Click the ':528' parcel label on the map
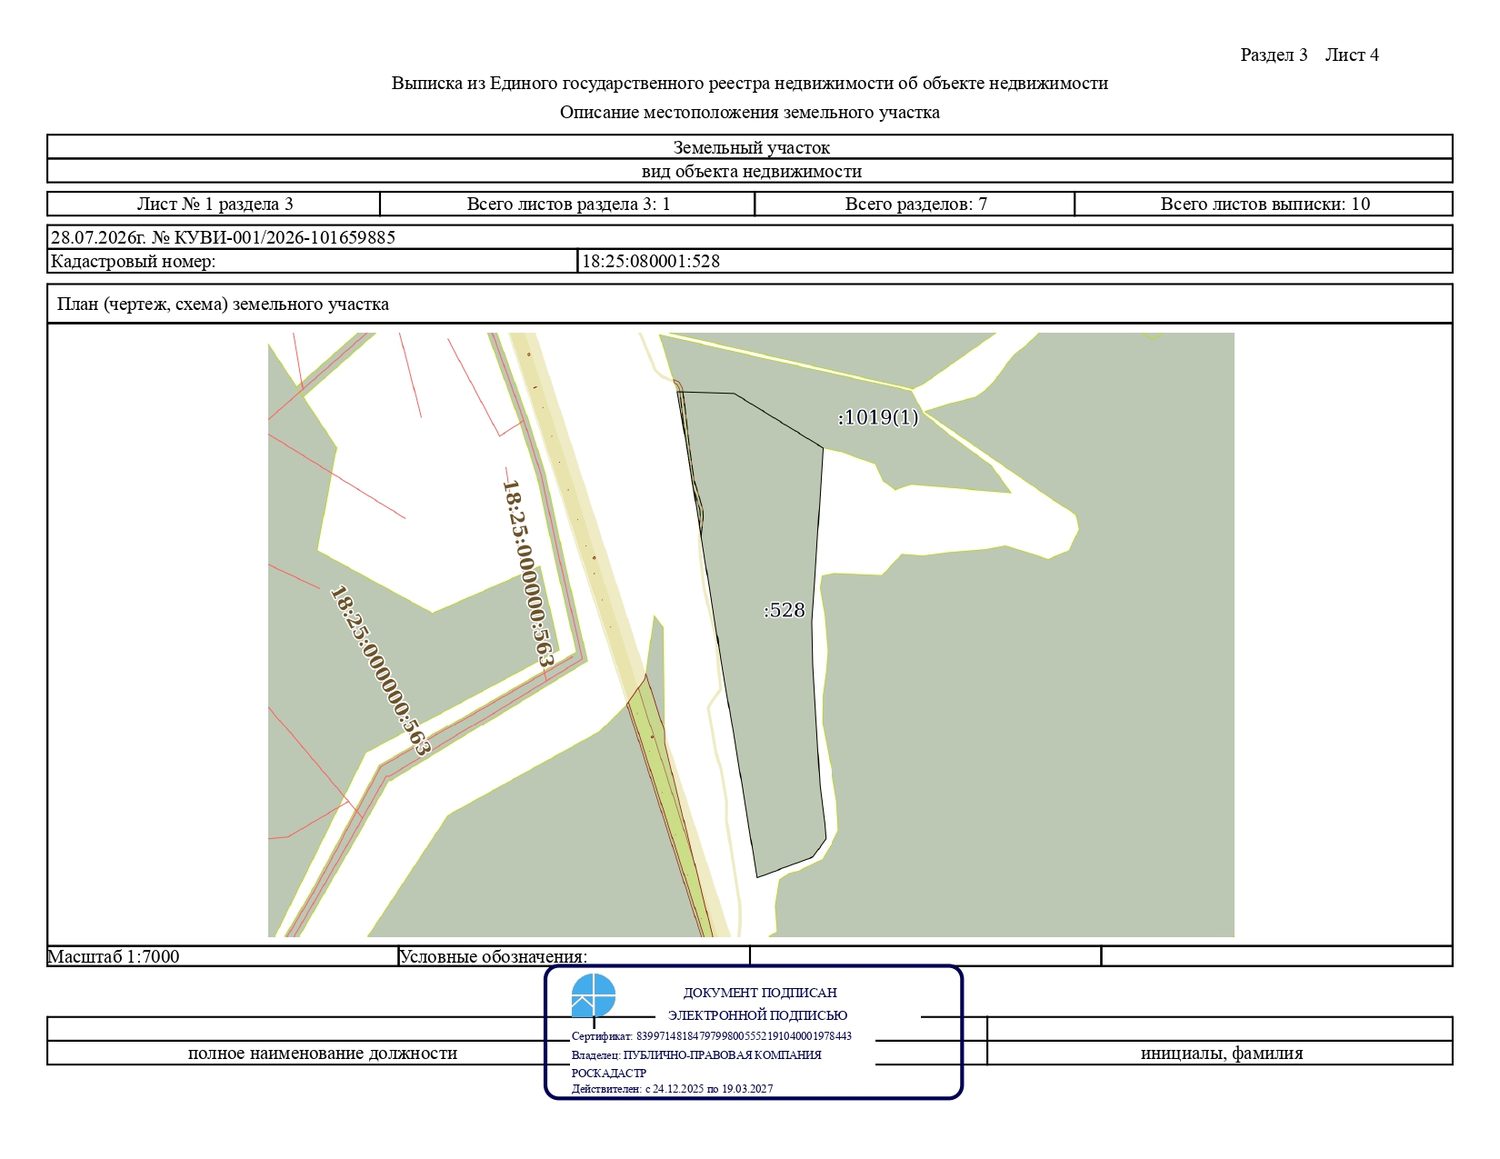1500x1159 pixels. 784,610
